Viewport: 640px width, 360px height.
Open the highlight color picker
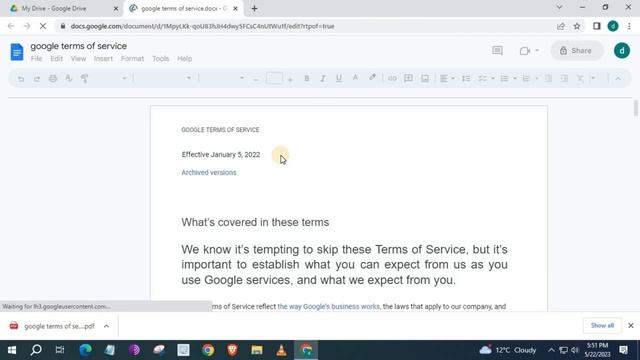point(372,78)
